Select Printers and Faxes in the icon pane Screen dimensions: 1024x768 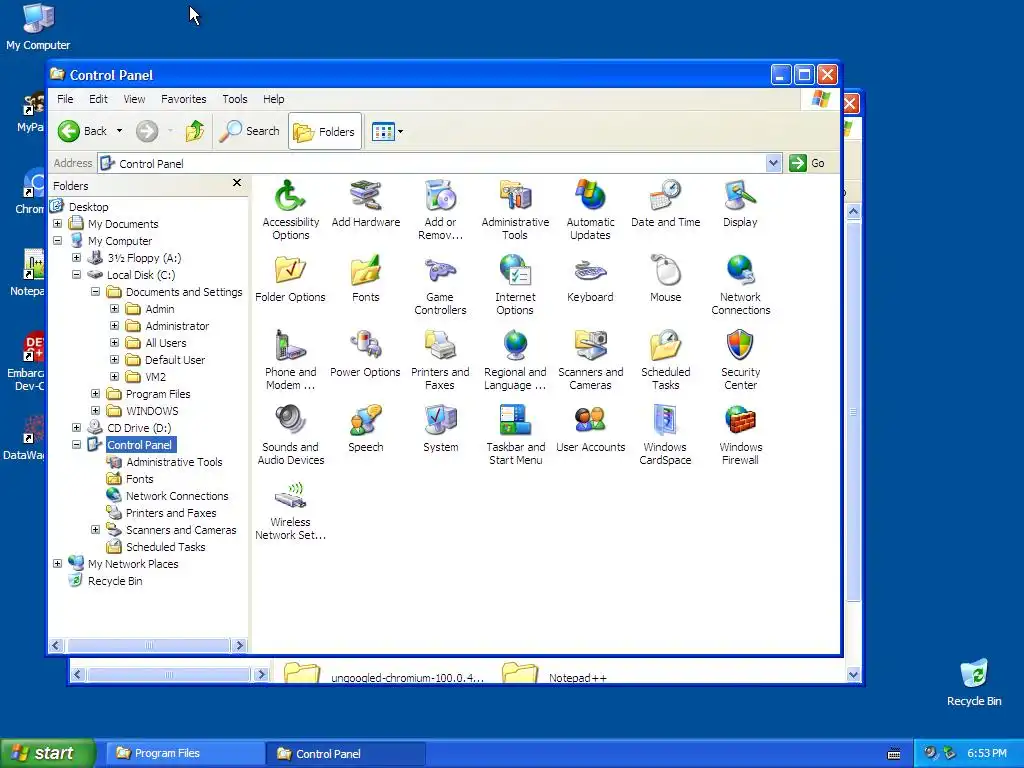pyautogui.click(x=440, y=360)
